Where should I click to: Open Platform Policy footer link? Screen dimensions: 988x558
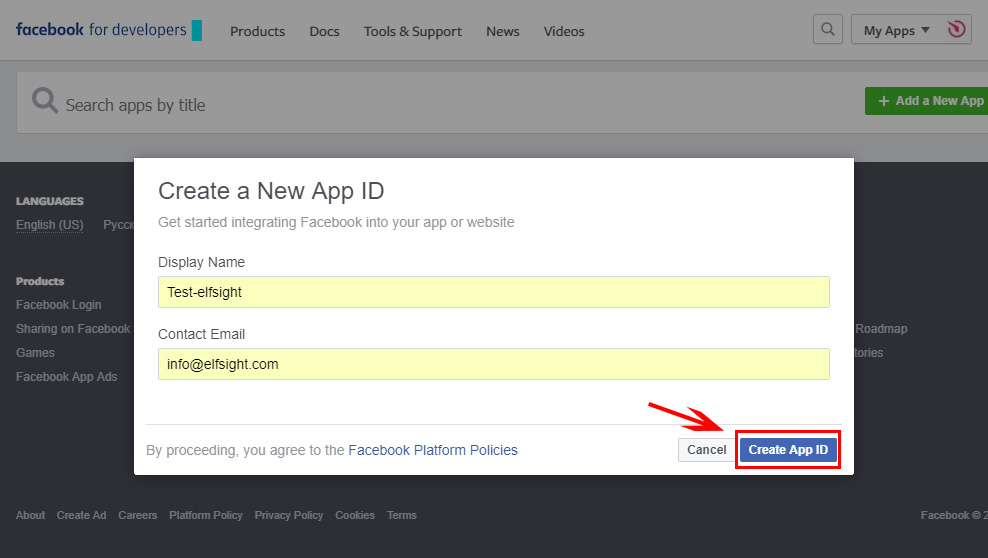pyautogui.click(x=206, y=515)
